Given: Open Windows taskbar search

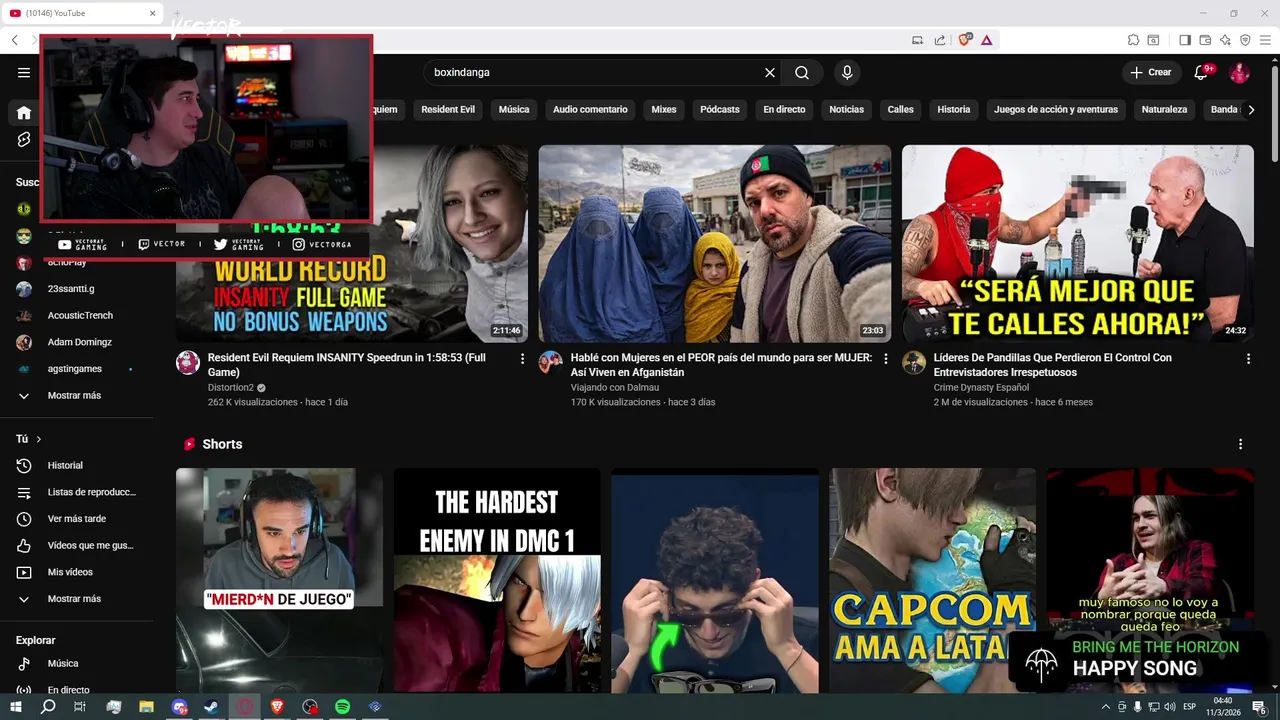Looking at the screenshot, I should [48, 706].
